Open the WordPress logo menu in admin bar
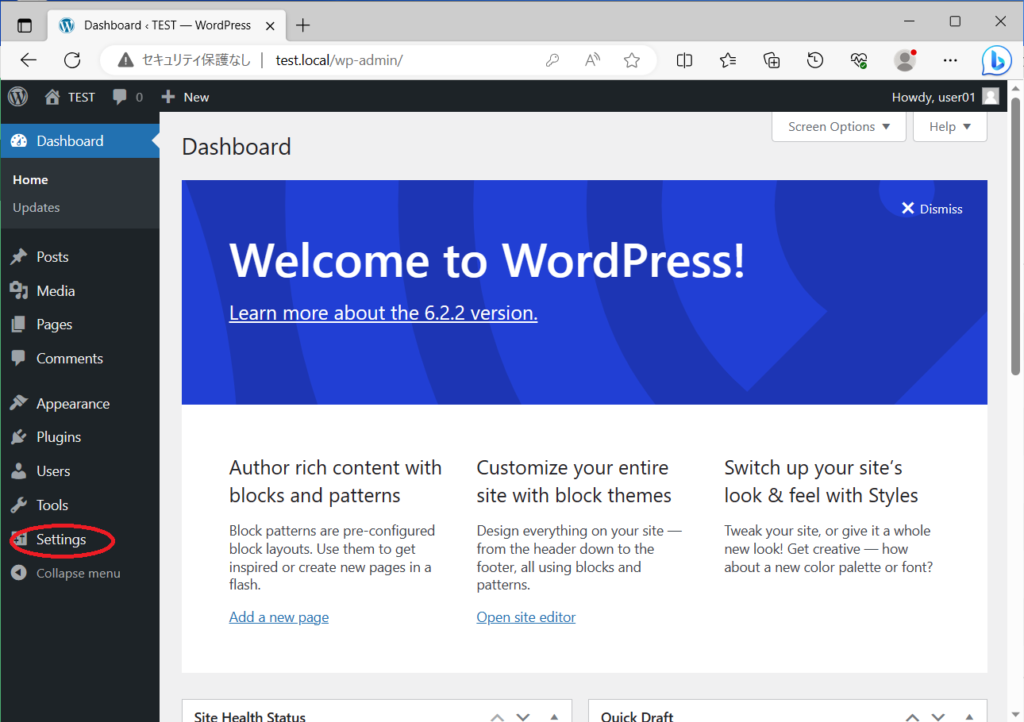Viewport: 1024px width, 722px height. click(x=18, y=97)
